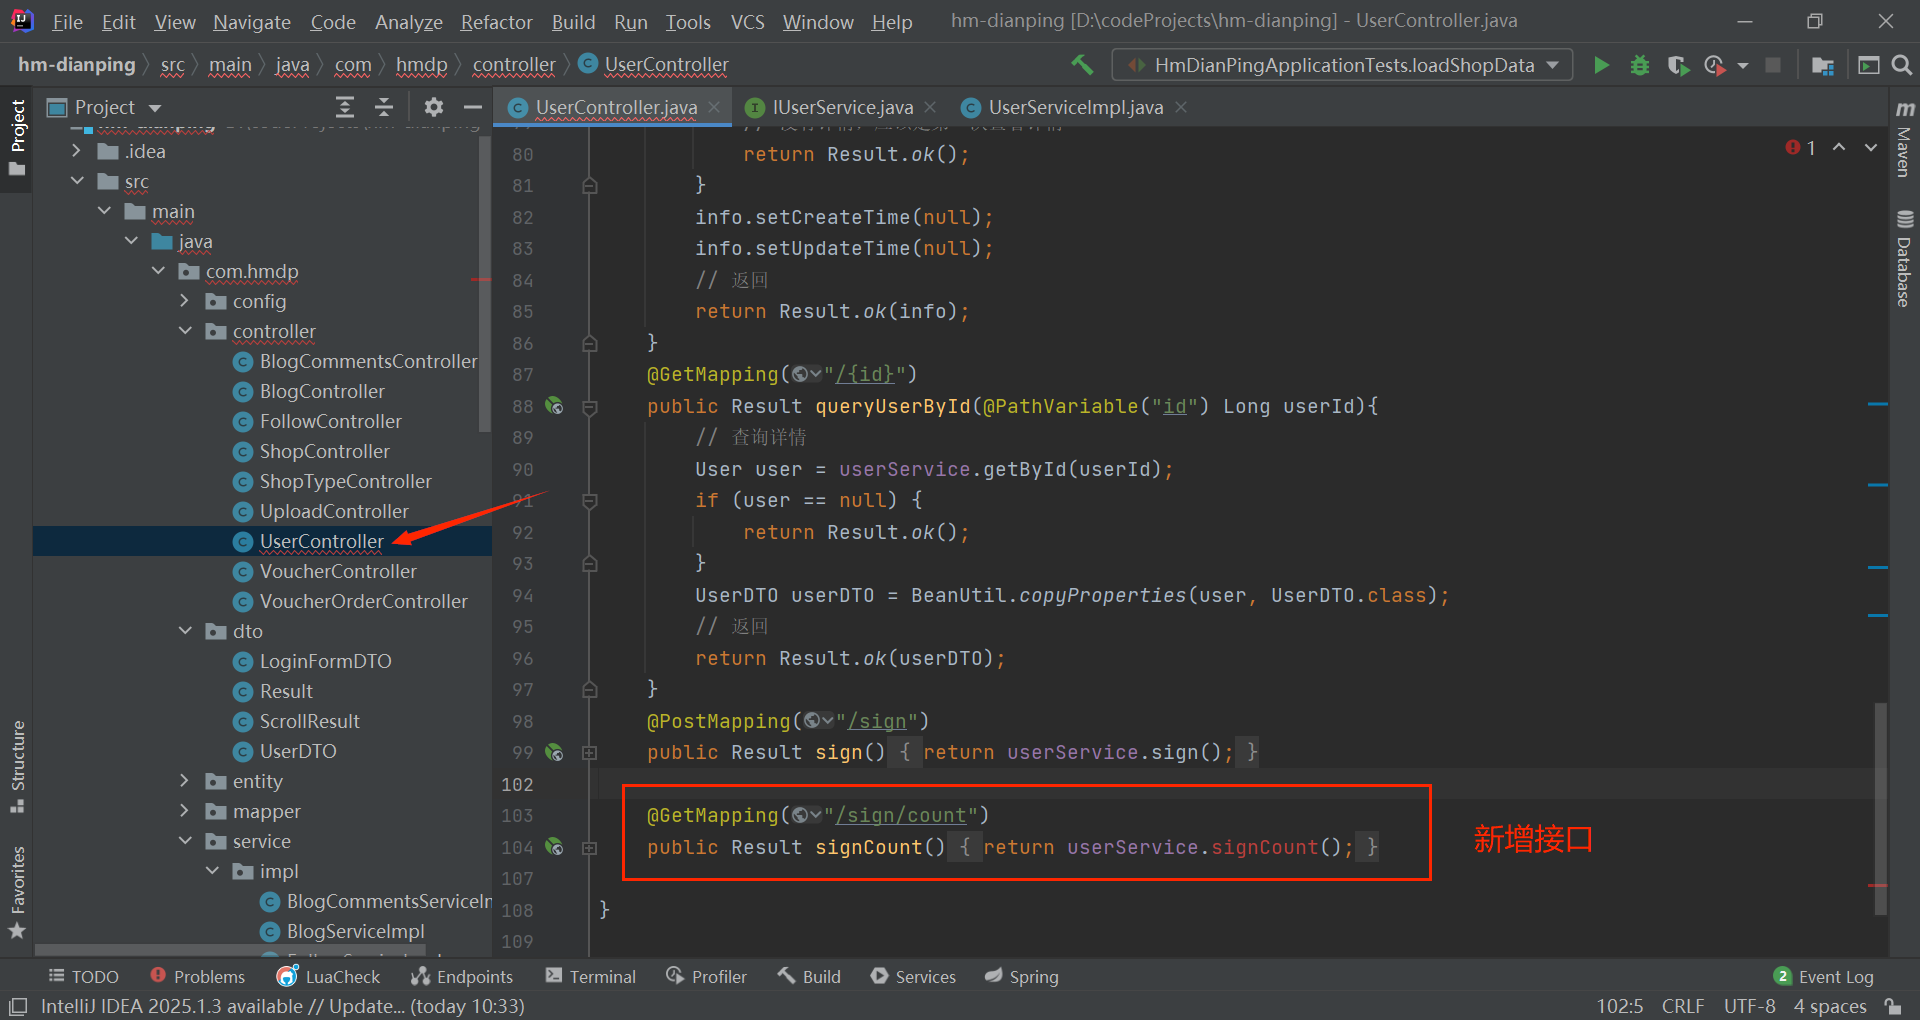This screenshot has height=1020, width=1921.
Task: Select VoucherOrderController file
Action: (x=363, y=601)
